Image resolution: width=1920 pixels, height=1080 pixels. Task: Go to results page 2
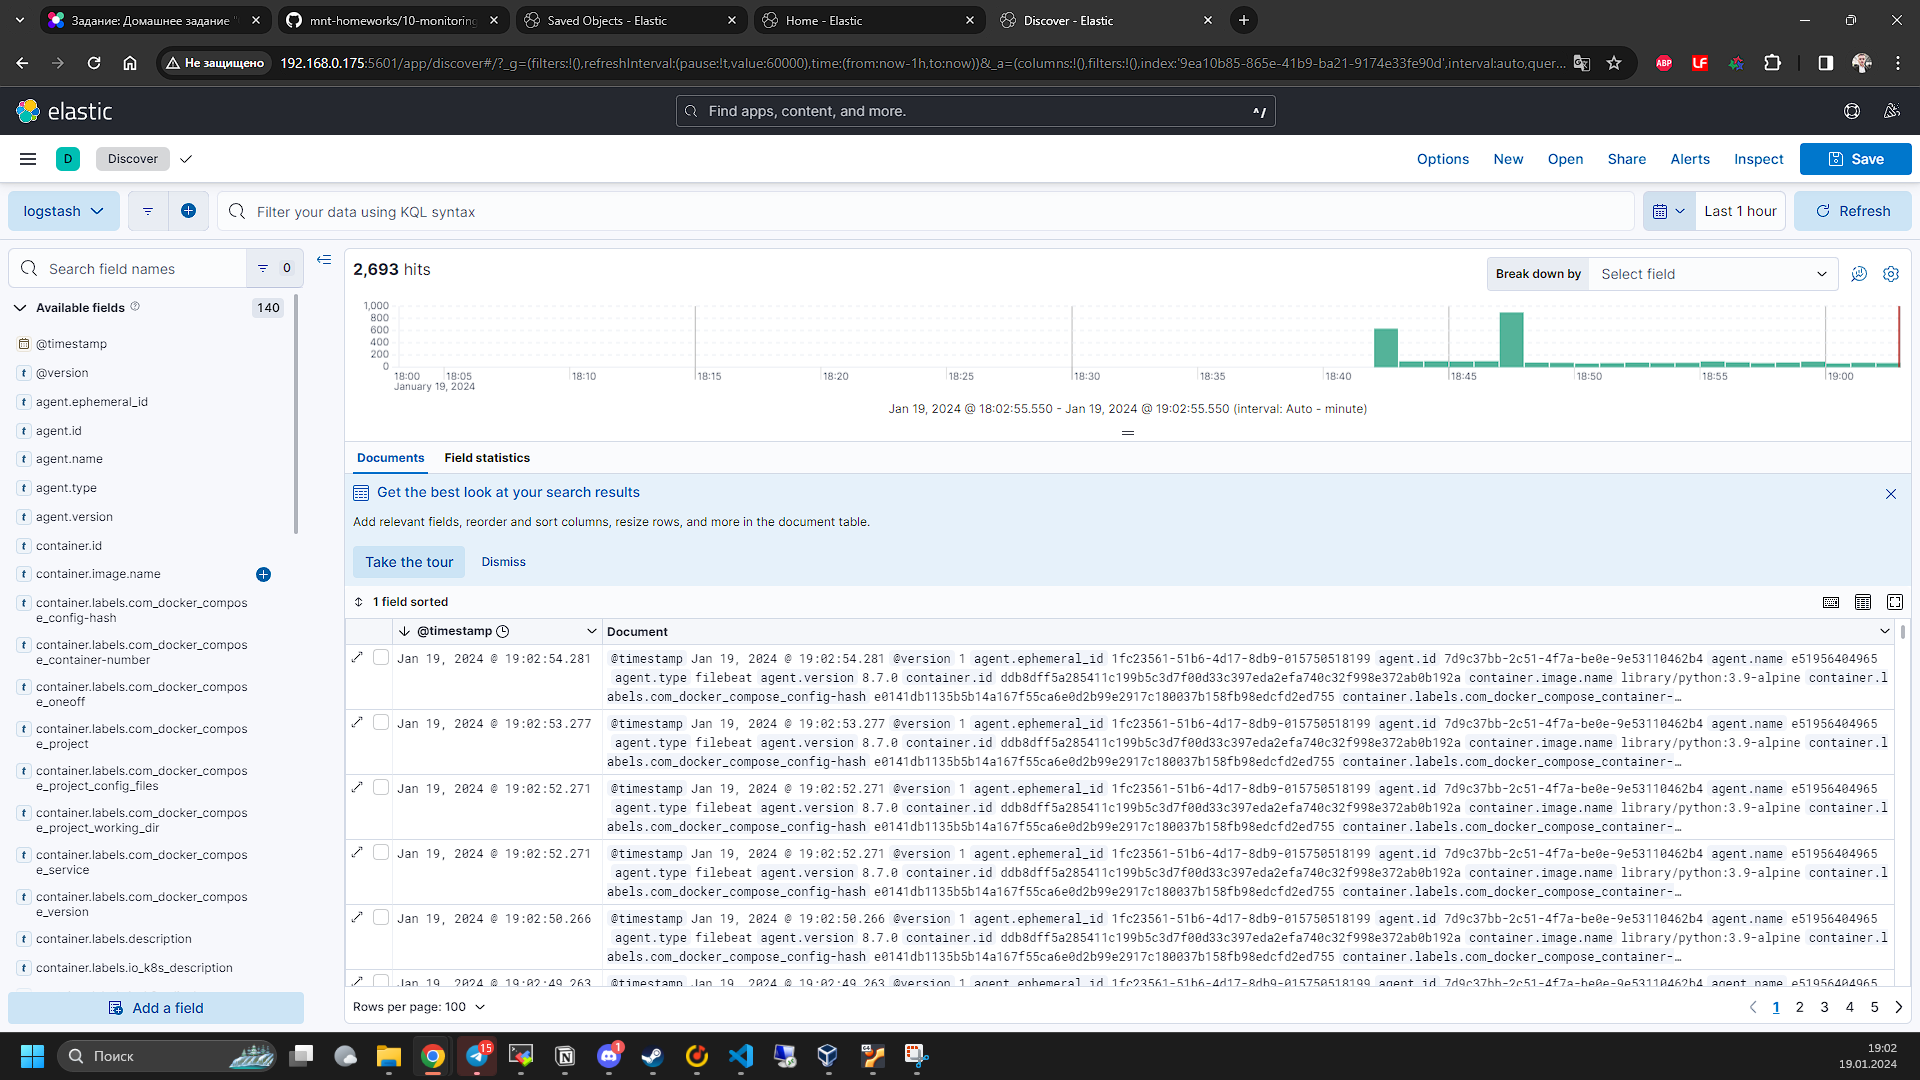[x=1800, y=1007]
